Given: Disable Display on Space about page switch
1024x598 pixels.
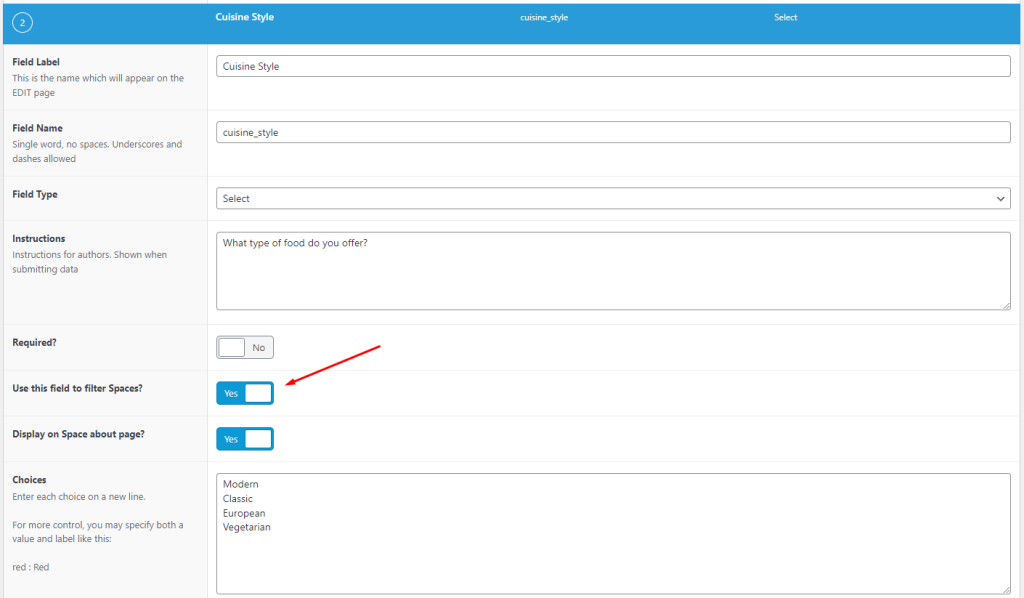Looking at the screenshot, I should coord(245,439).
